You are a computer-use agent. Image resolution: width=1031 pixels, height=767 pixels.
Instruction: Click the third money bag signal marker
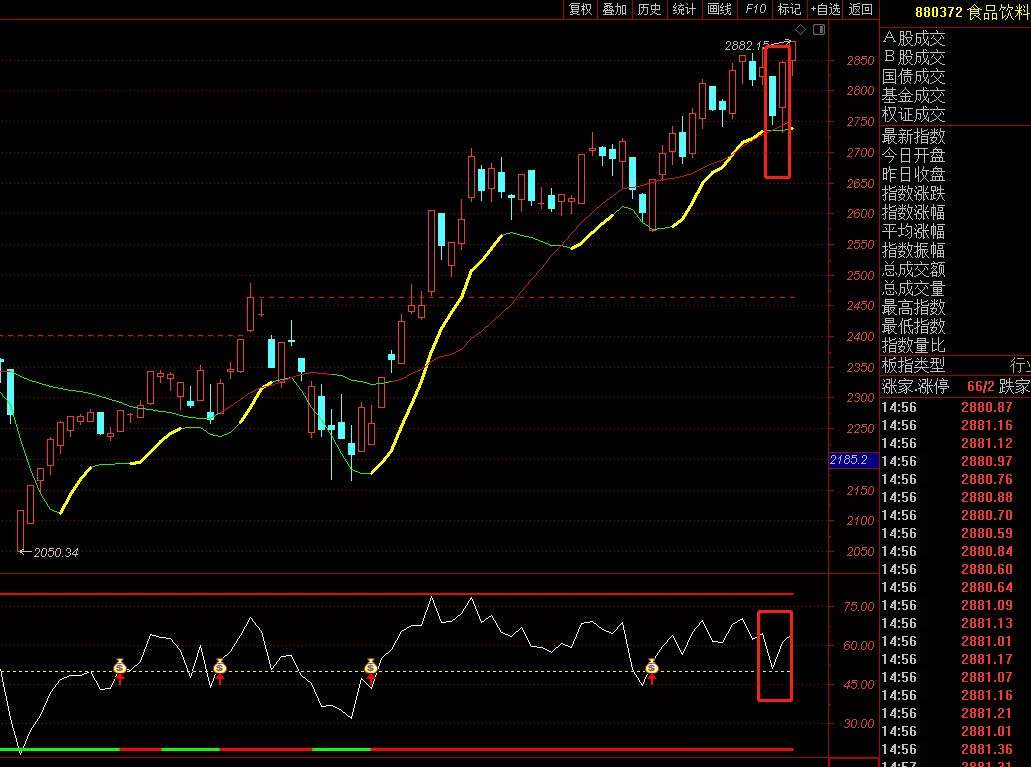click(371, 666)
